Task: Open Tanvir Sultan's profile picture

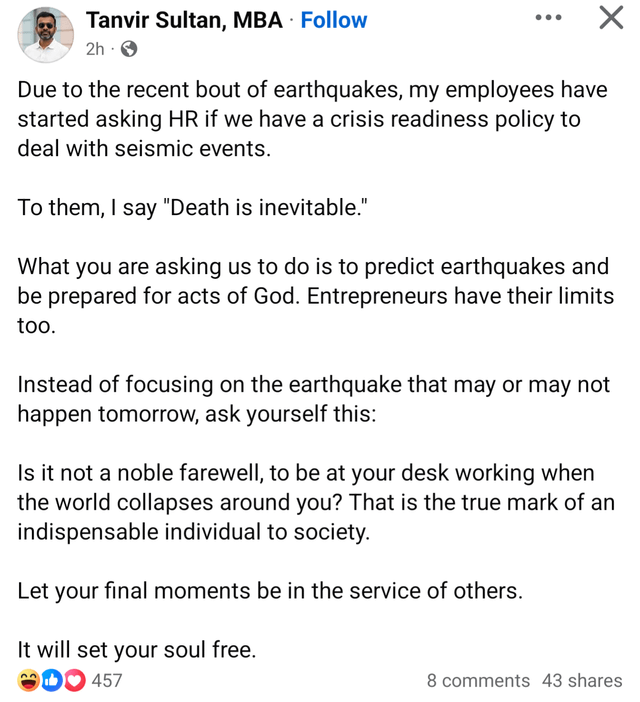Action: (x=46, y=35)
